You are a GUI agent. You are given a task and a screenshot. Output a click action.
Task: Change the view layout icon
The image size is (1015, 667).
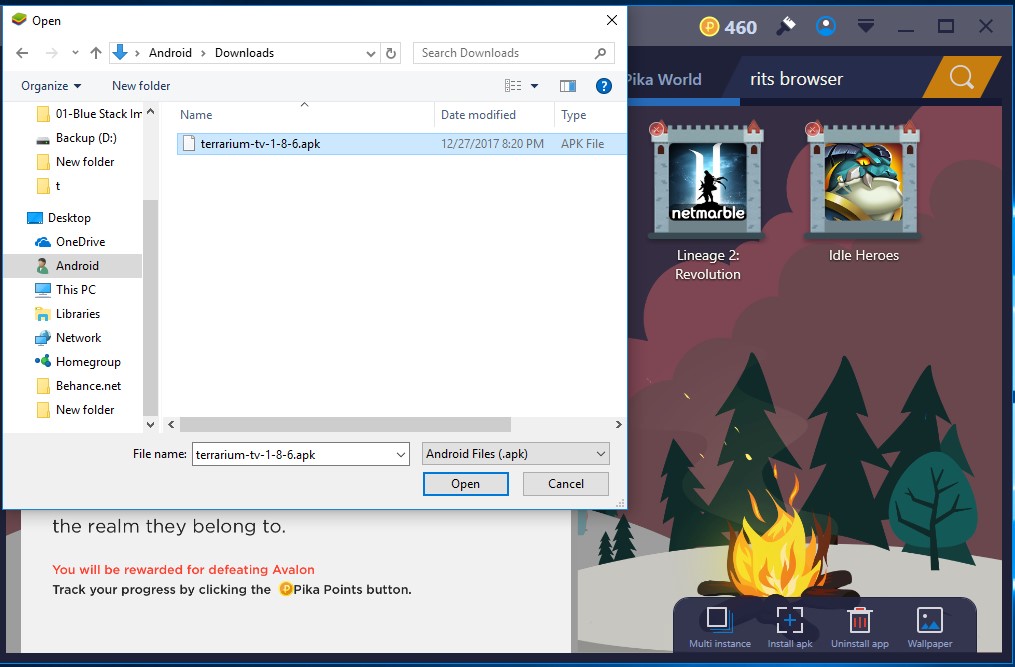click(513, 86)
